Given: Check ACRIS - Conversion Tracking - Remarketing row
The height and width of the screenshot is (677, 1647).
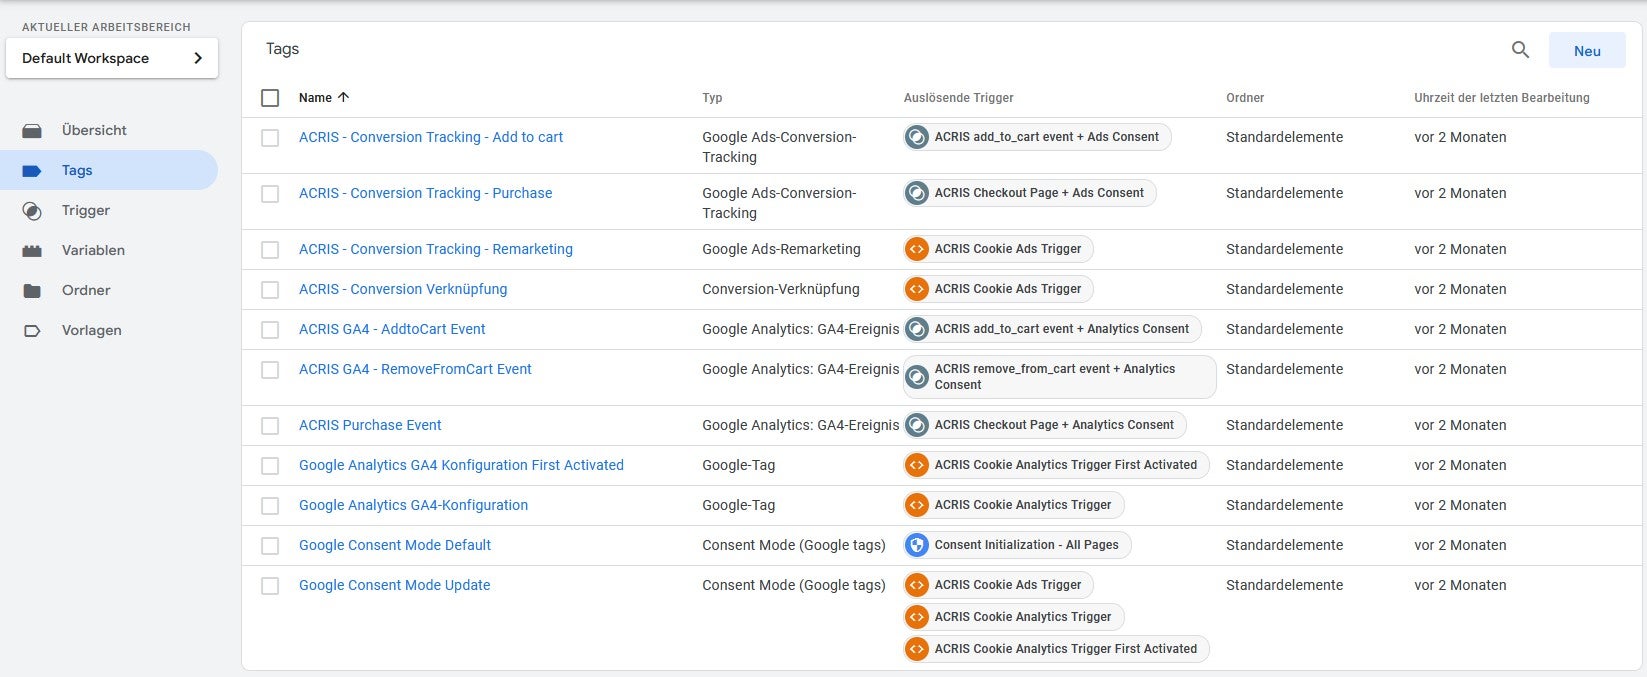Looking at the screenshot, I should pyautogui.click(x=270, y=250).
